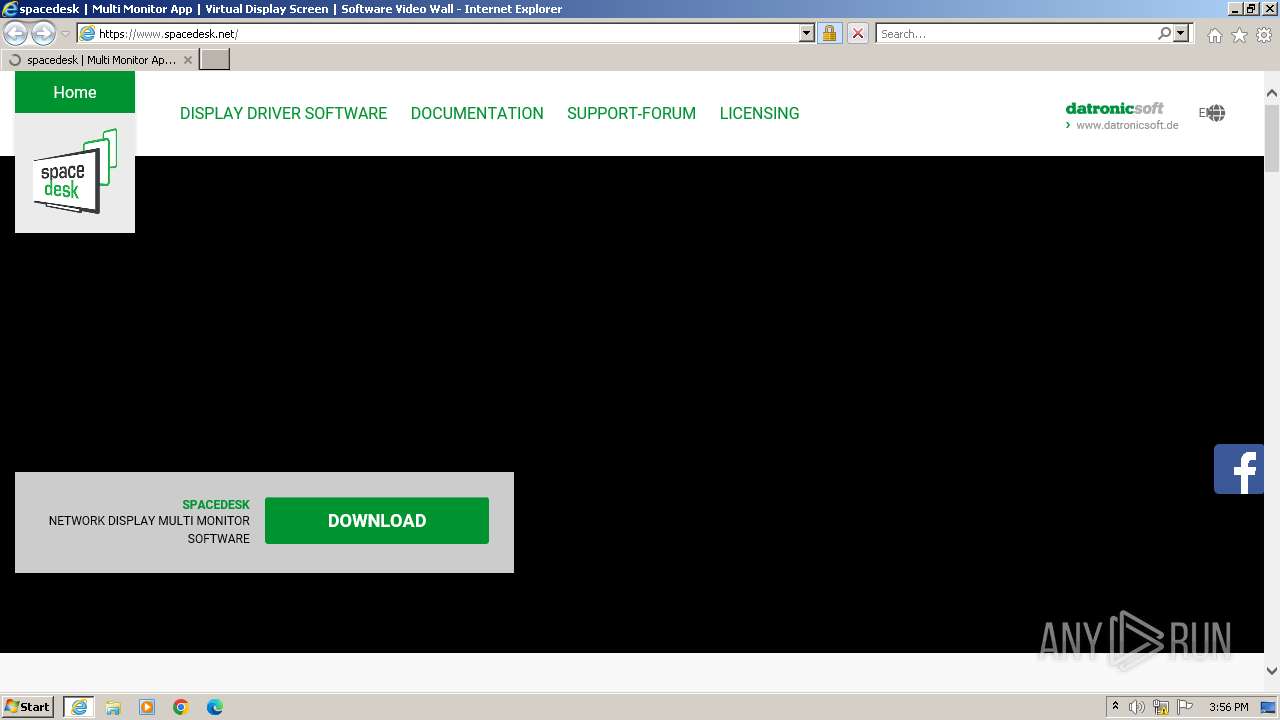
Task: Click the search magnifier icon
Action: pos(1164,33)
